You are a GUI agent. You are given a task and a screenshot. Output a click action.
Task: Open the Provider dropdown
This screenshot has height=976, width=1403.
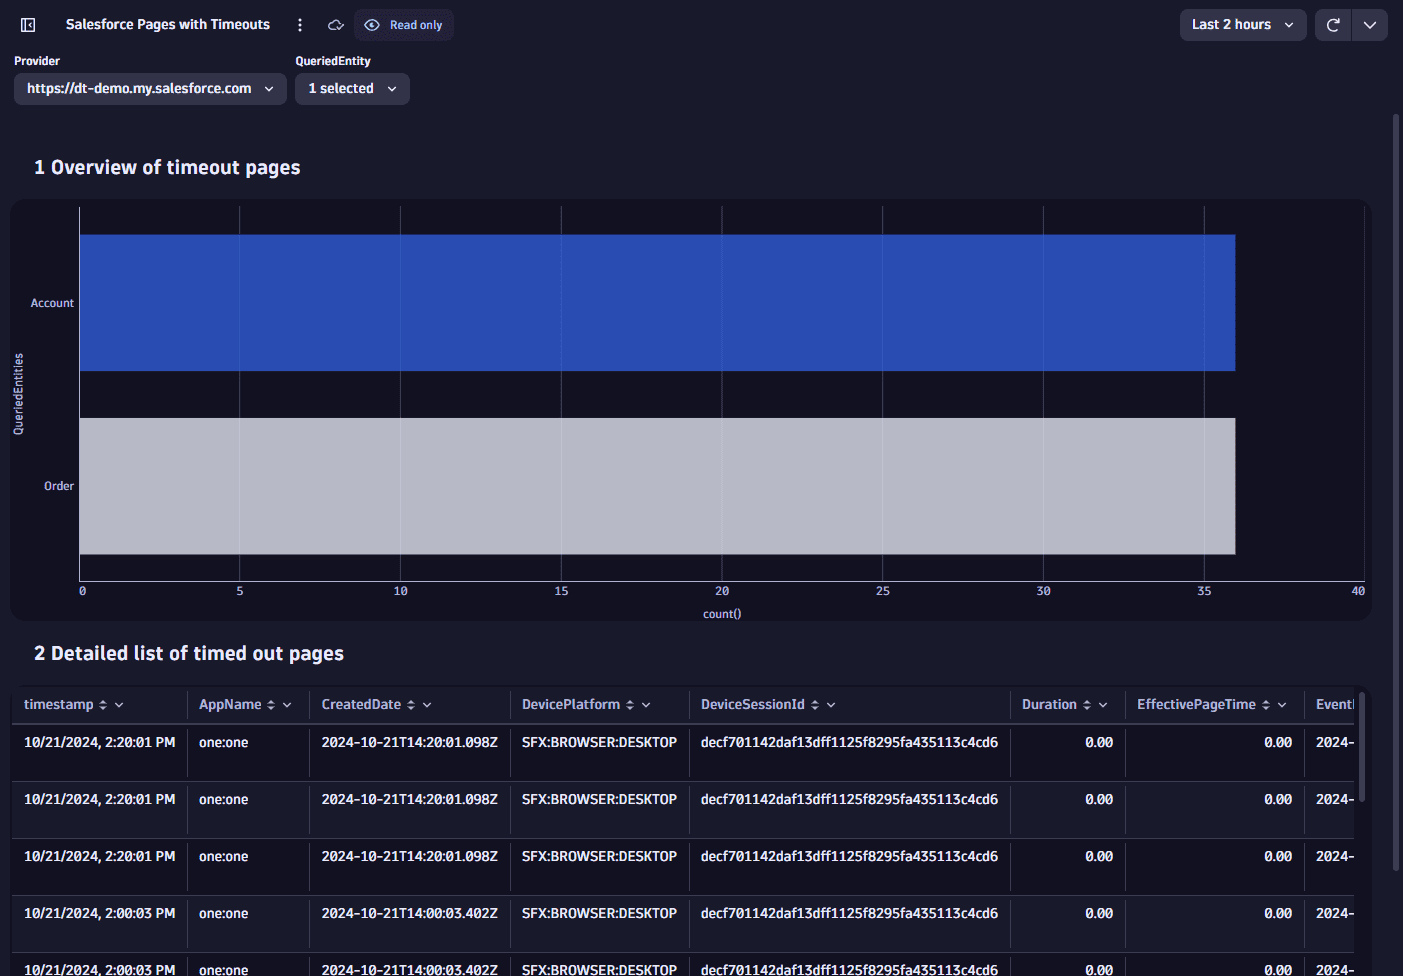point(150,89)
